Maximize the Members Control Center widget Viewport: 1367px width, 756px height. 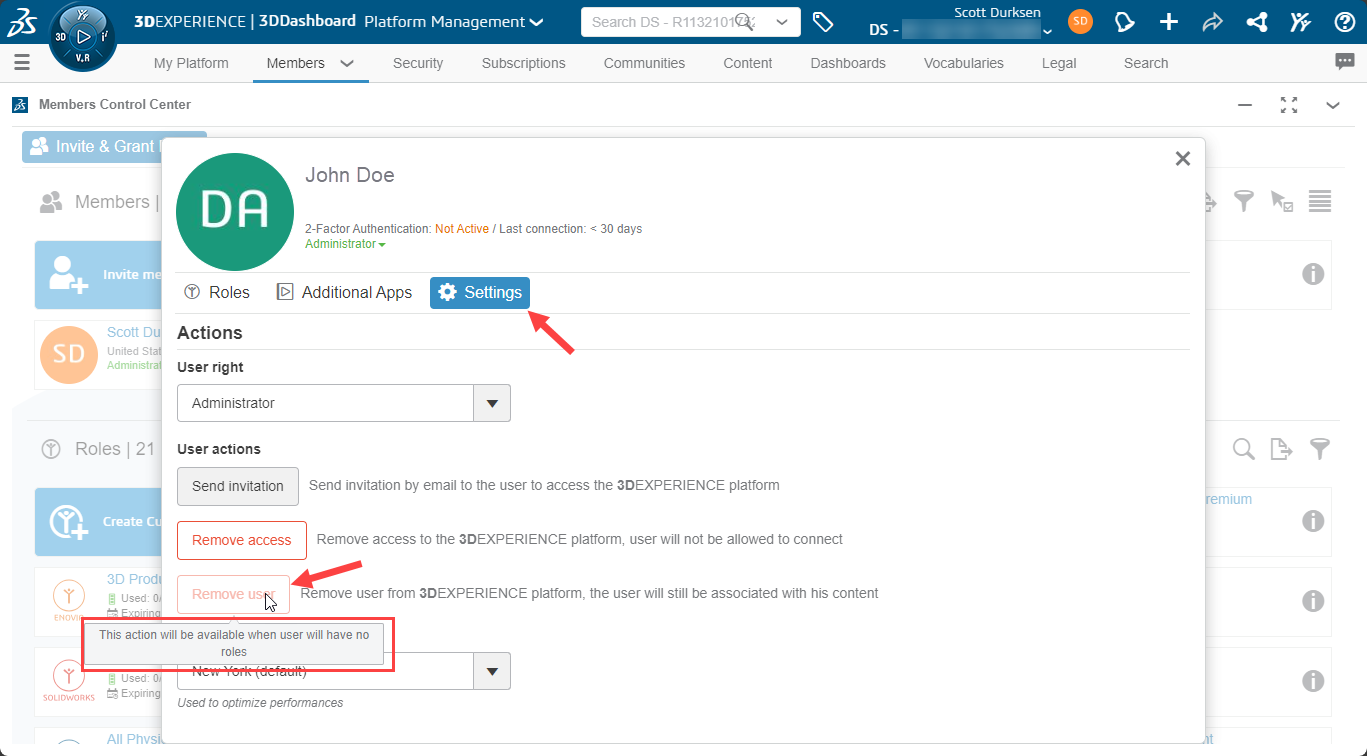pos(1289,105)
